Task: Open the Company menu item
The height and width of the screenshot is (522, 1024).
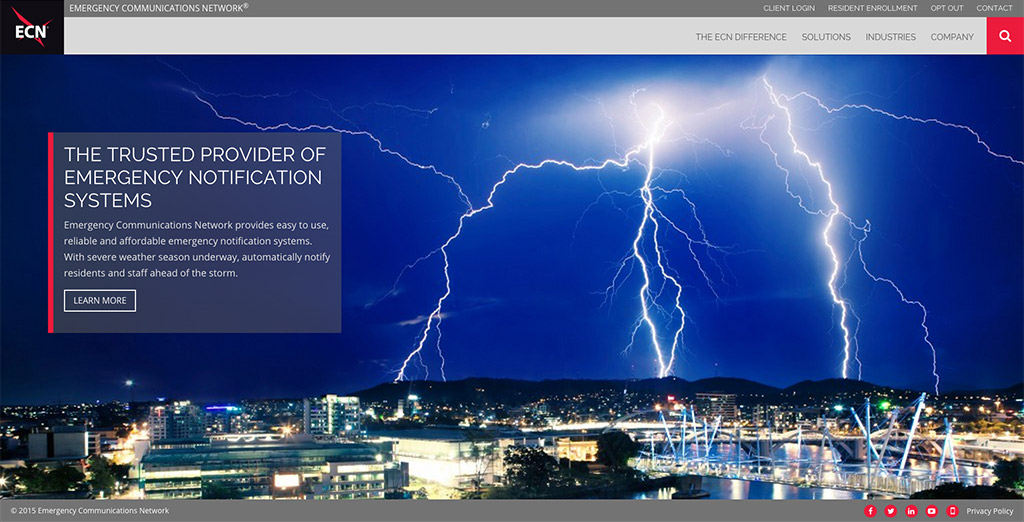Action: tap(952, 37)
